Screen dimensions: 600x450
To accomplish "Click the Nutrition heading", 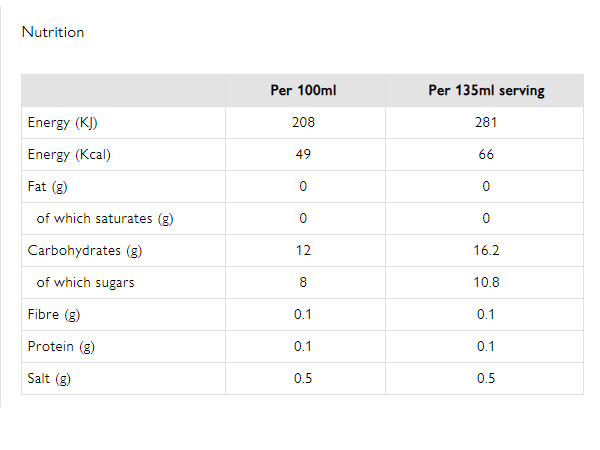I will point(53,32).
